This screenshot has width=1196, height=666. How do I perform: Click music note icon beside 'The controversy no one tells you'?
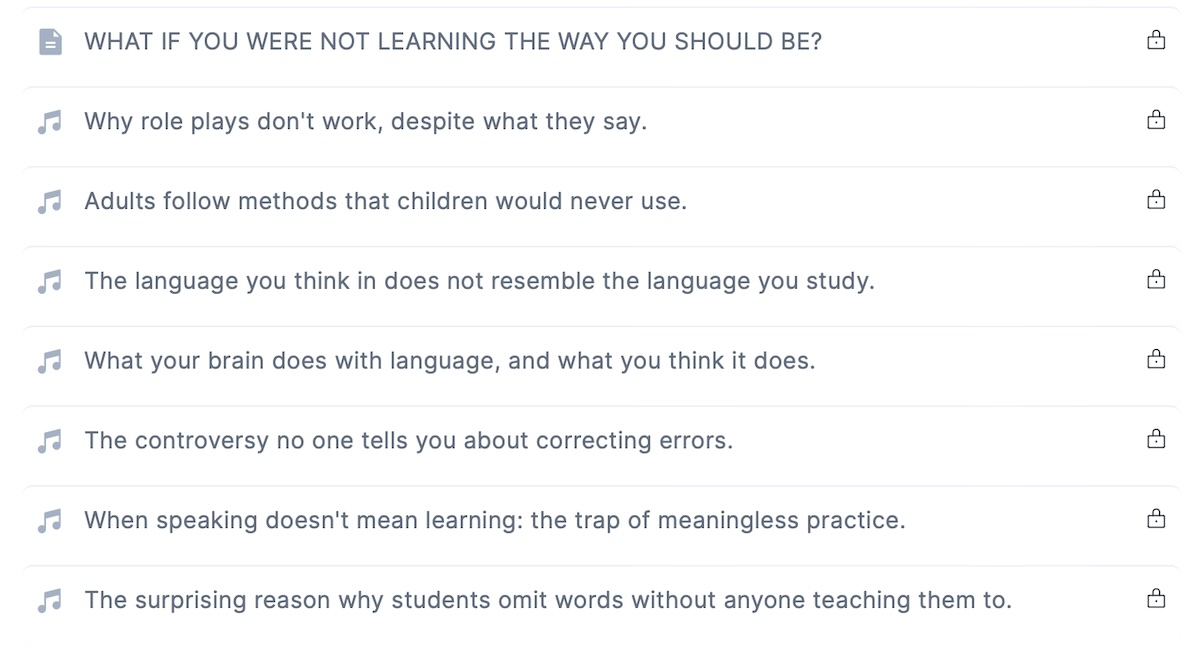click(50, 440)
